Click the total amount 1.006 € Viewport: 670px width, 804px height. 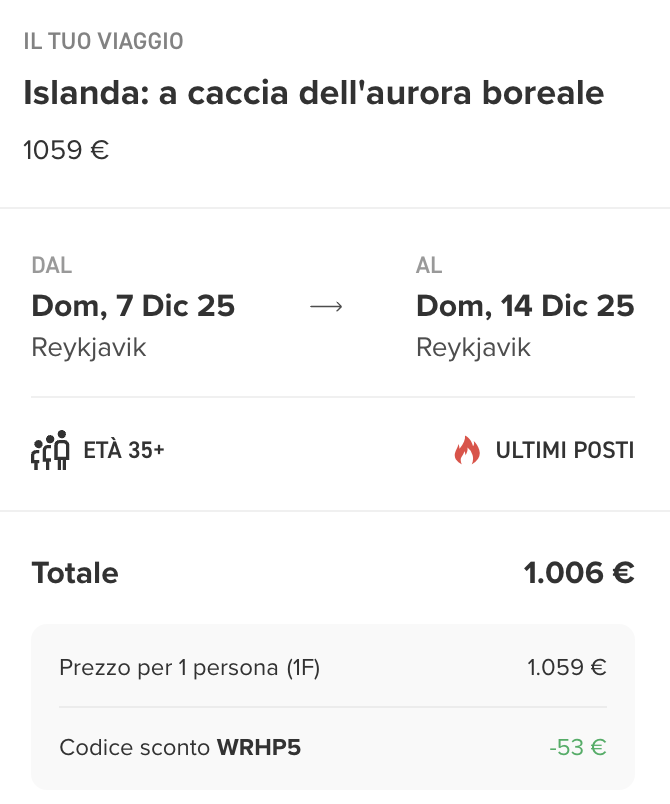point(579,573)
